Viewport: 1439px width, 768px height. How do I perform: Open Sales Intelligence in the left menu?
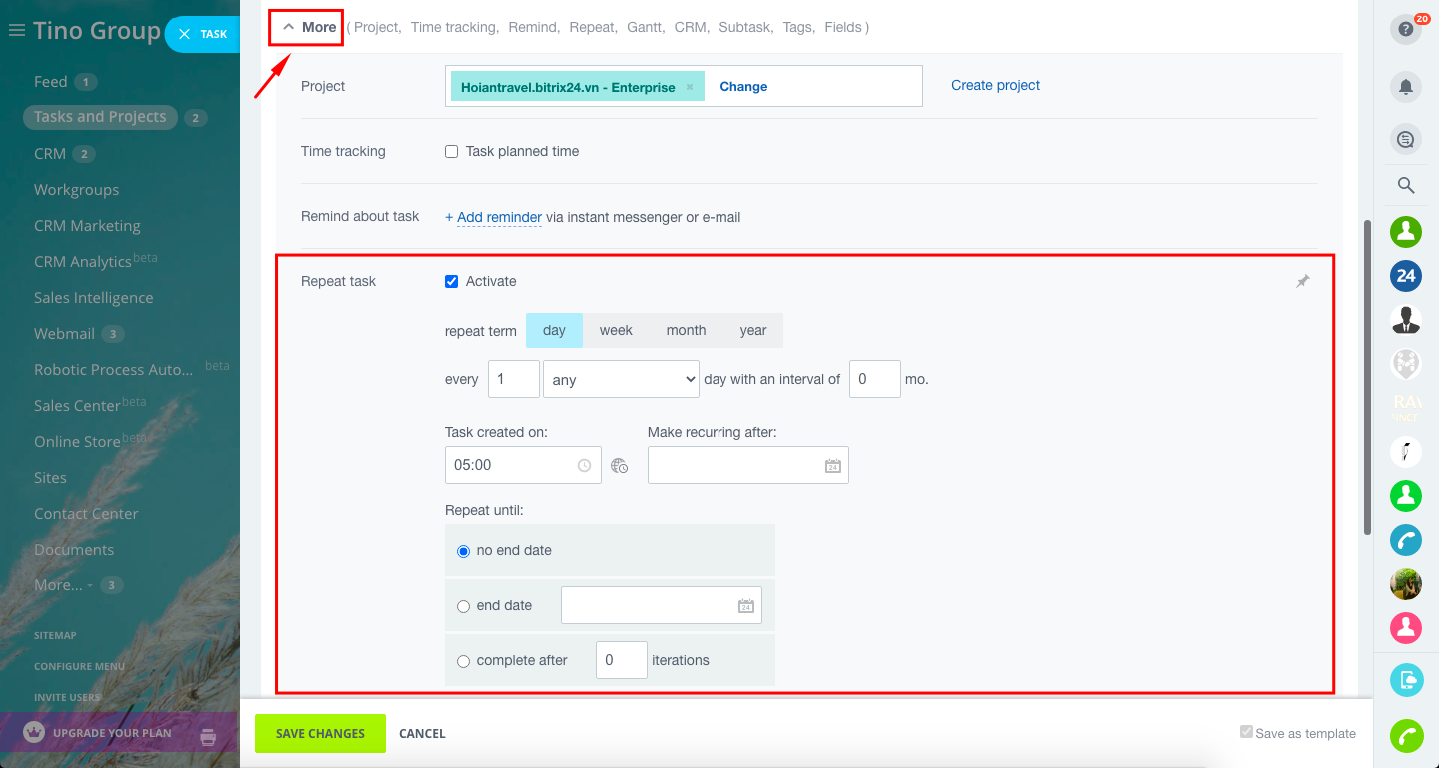93,298
